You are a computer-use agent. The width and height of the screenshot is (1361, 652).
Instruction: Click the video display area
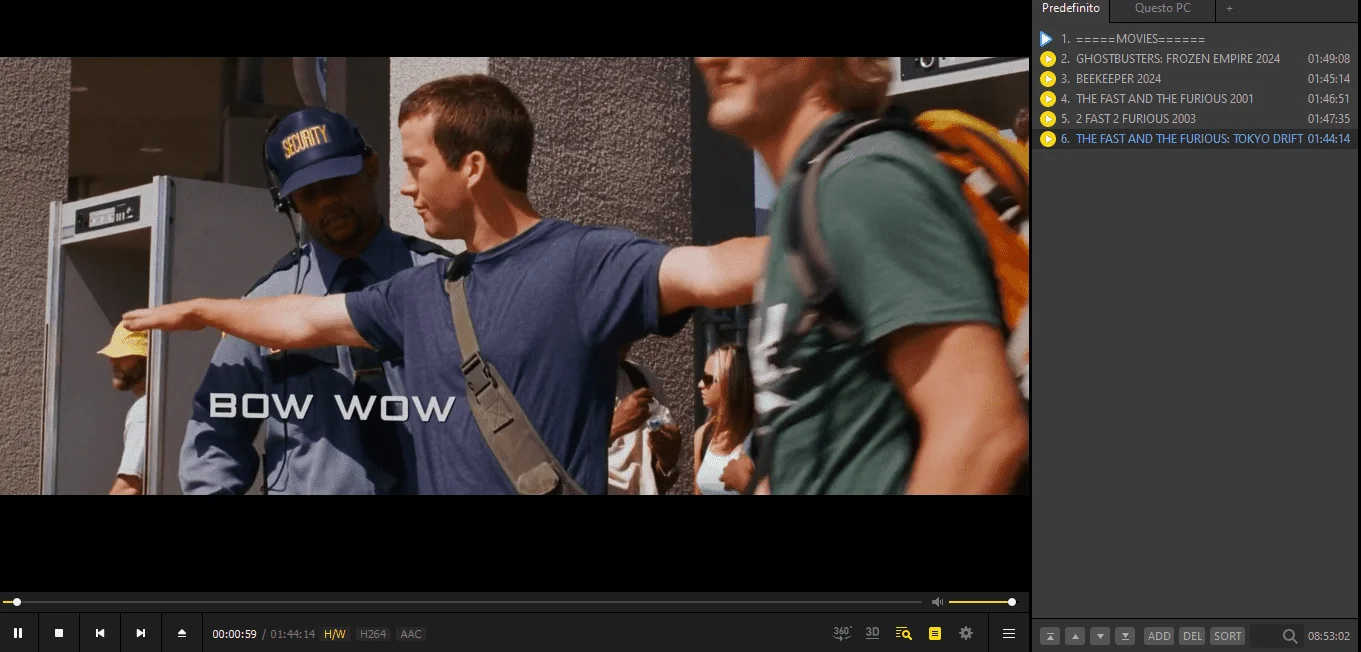point(514,276)
